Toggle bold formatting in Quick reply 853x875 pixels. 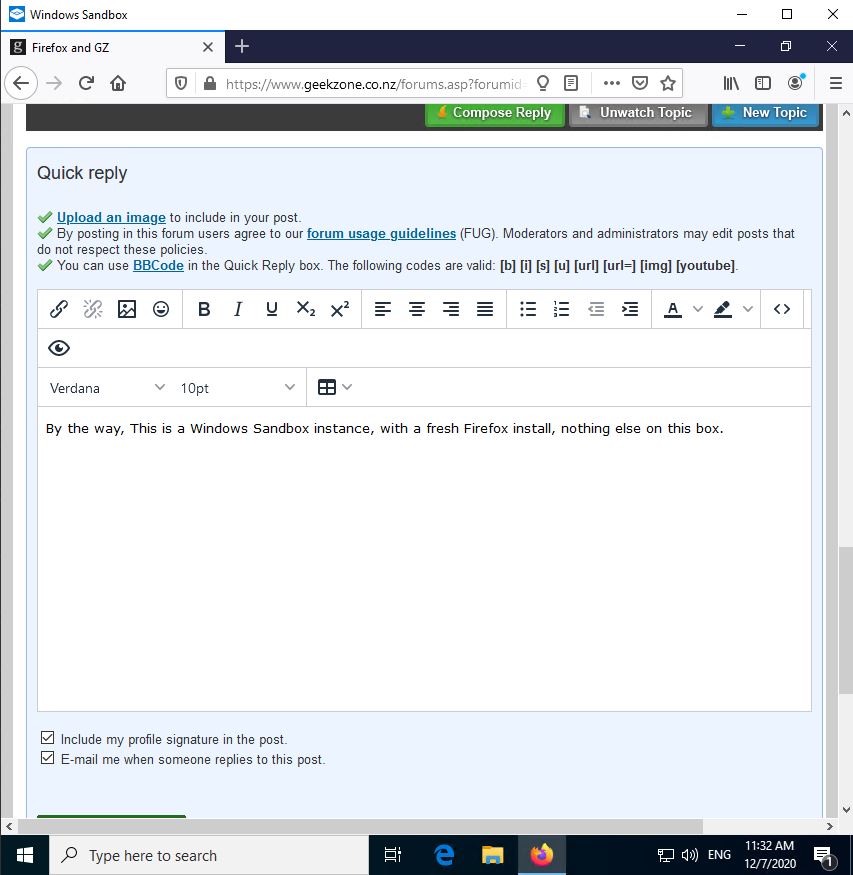coord(204,310)
